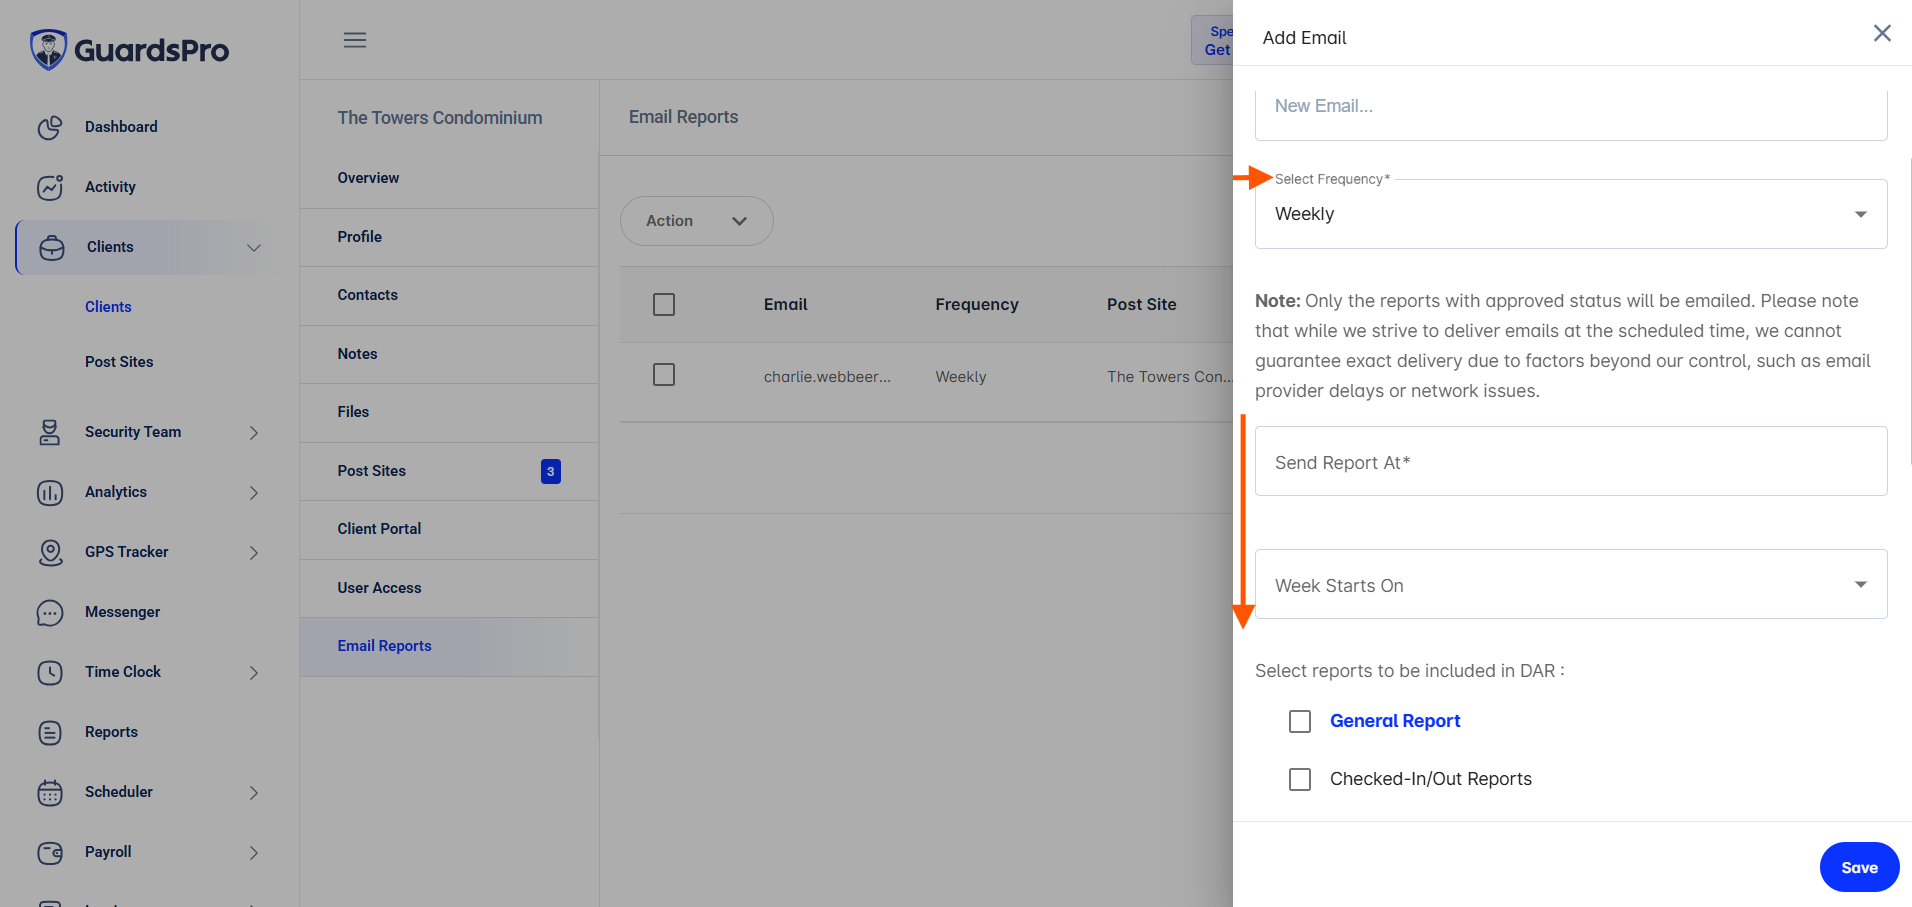Click the Send Report At field
This screenshot has height=907, width=1912.
(1571, 461)
